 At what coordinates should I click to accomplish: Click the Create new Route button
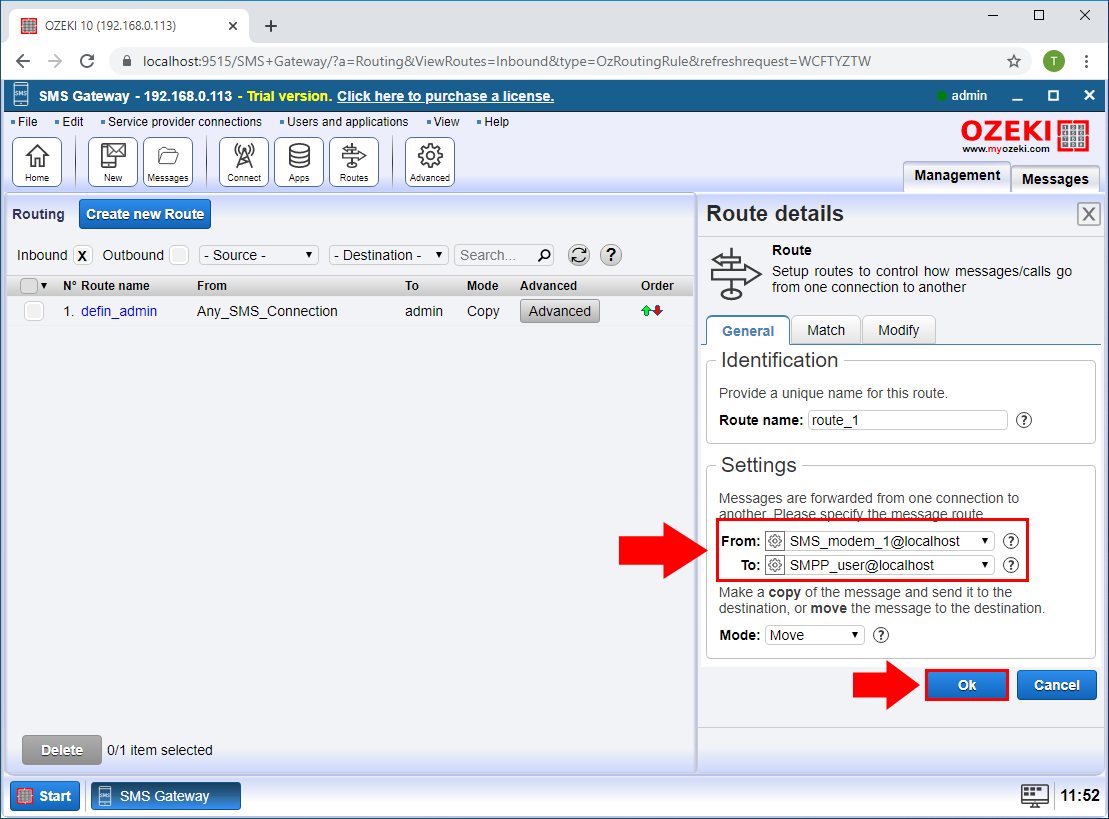pos(145,214)
